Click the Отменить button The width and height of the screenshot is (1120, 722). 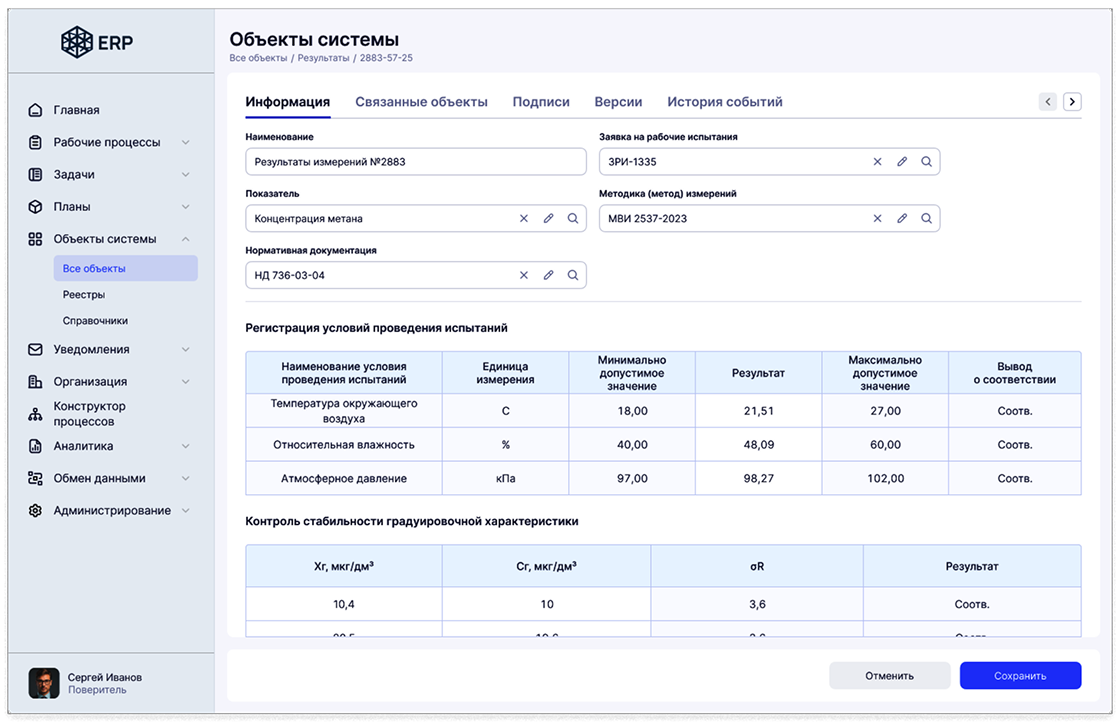[x=889, y=676]
